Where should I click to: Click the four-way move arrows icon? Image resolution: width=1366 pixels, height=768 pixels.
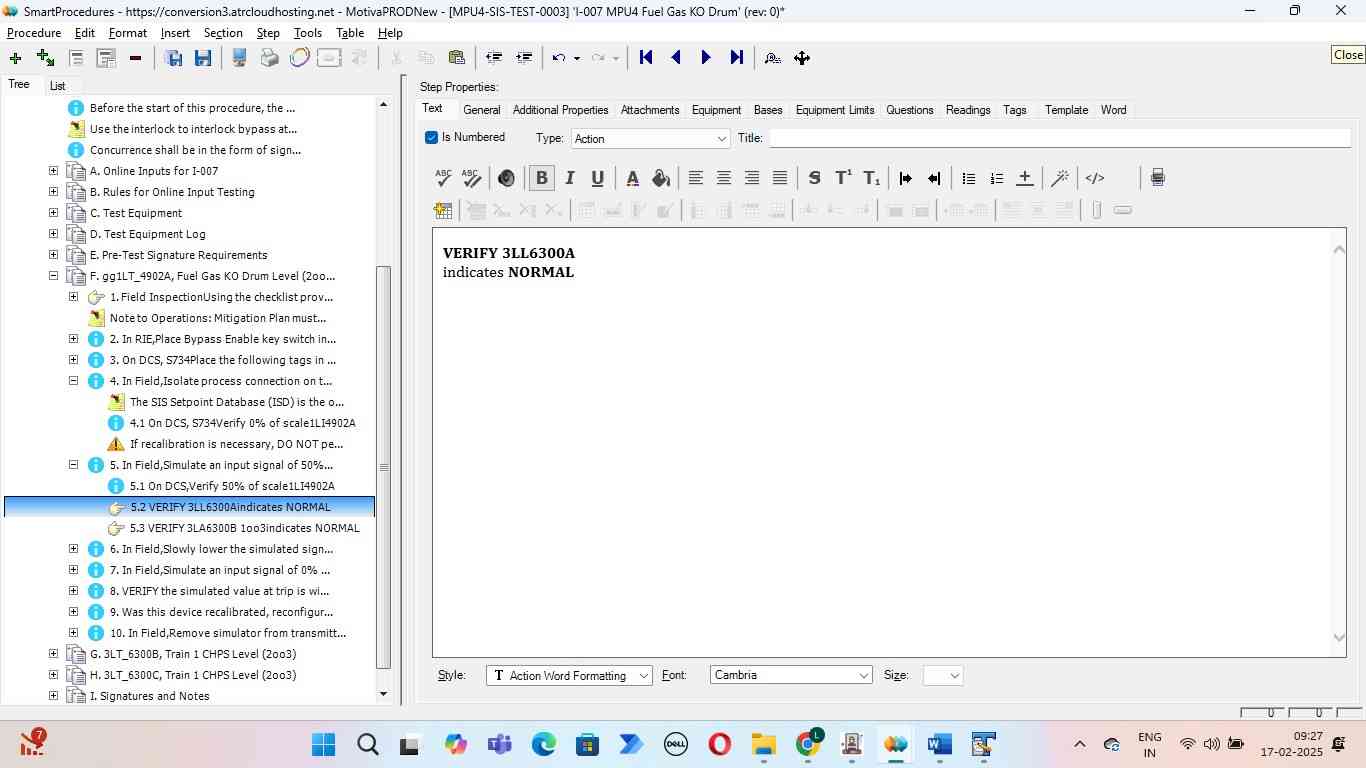click(802, 58)
